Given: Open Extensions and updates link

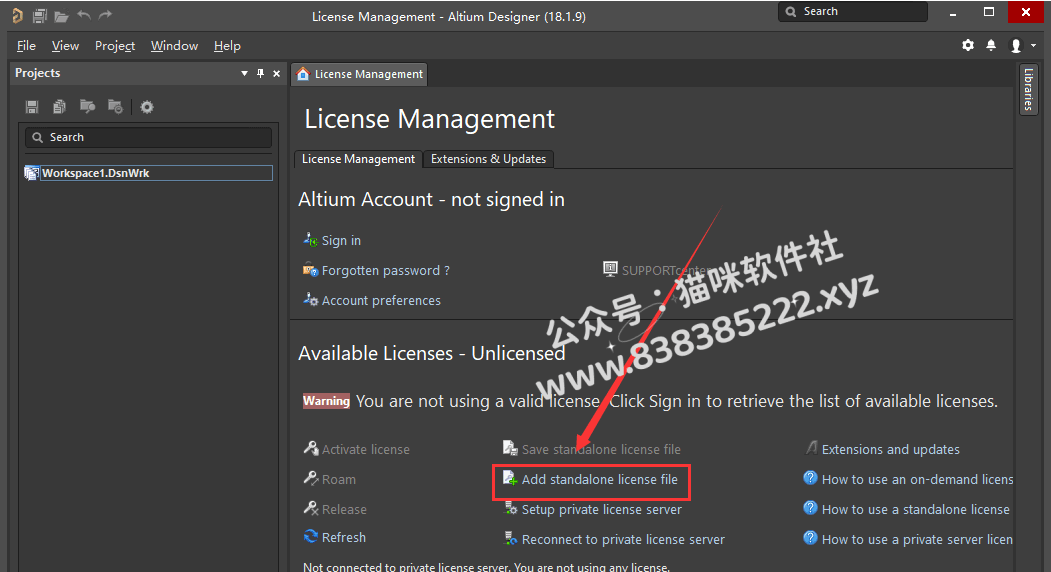Looking at the screenshot, I should point(890,449).
